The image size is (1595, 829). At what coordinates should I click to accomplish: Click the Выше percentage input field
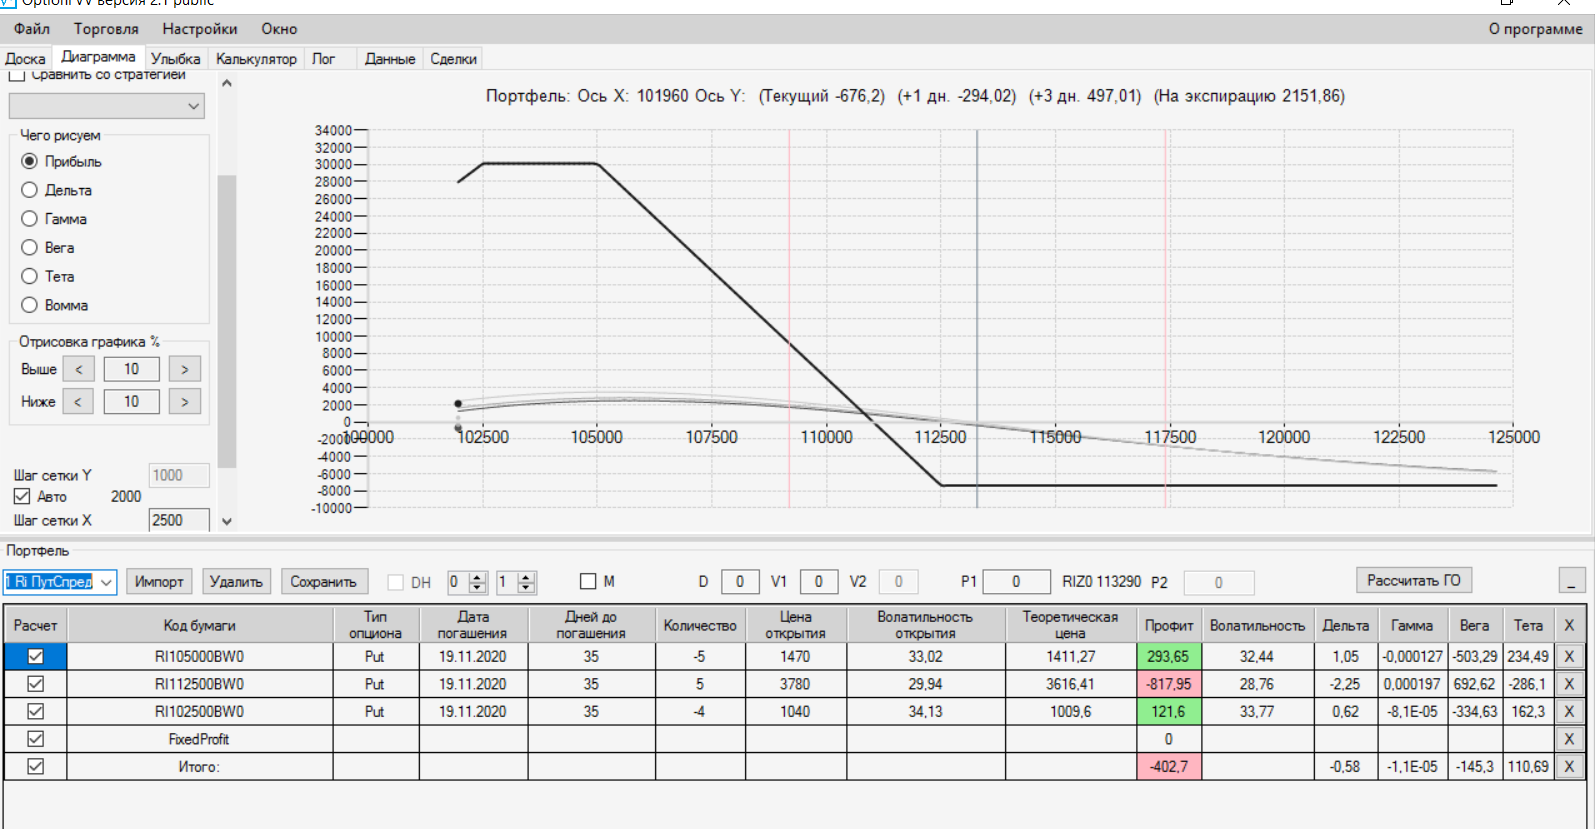(131, 369)
